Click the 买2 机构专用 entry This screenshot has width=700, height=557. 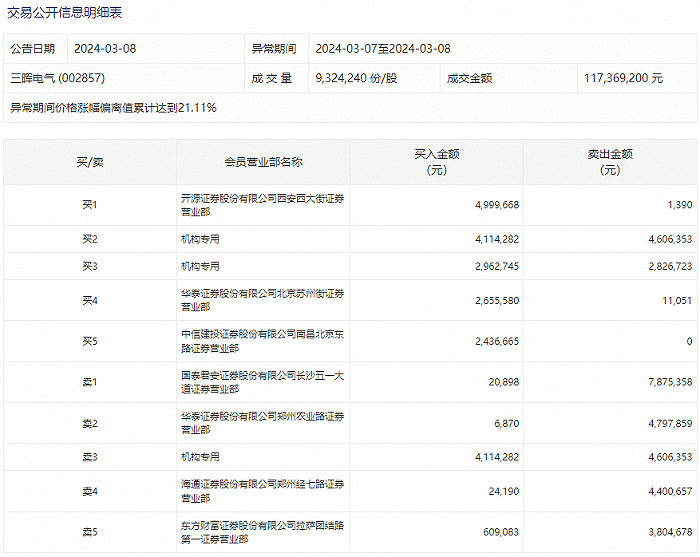tap(200, 239)
